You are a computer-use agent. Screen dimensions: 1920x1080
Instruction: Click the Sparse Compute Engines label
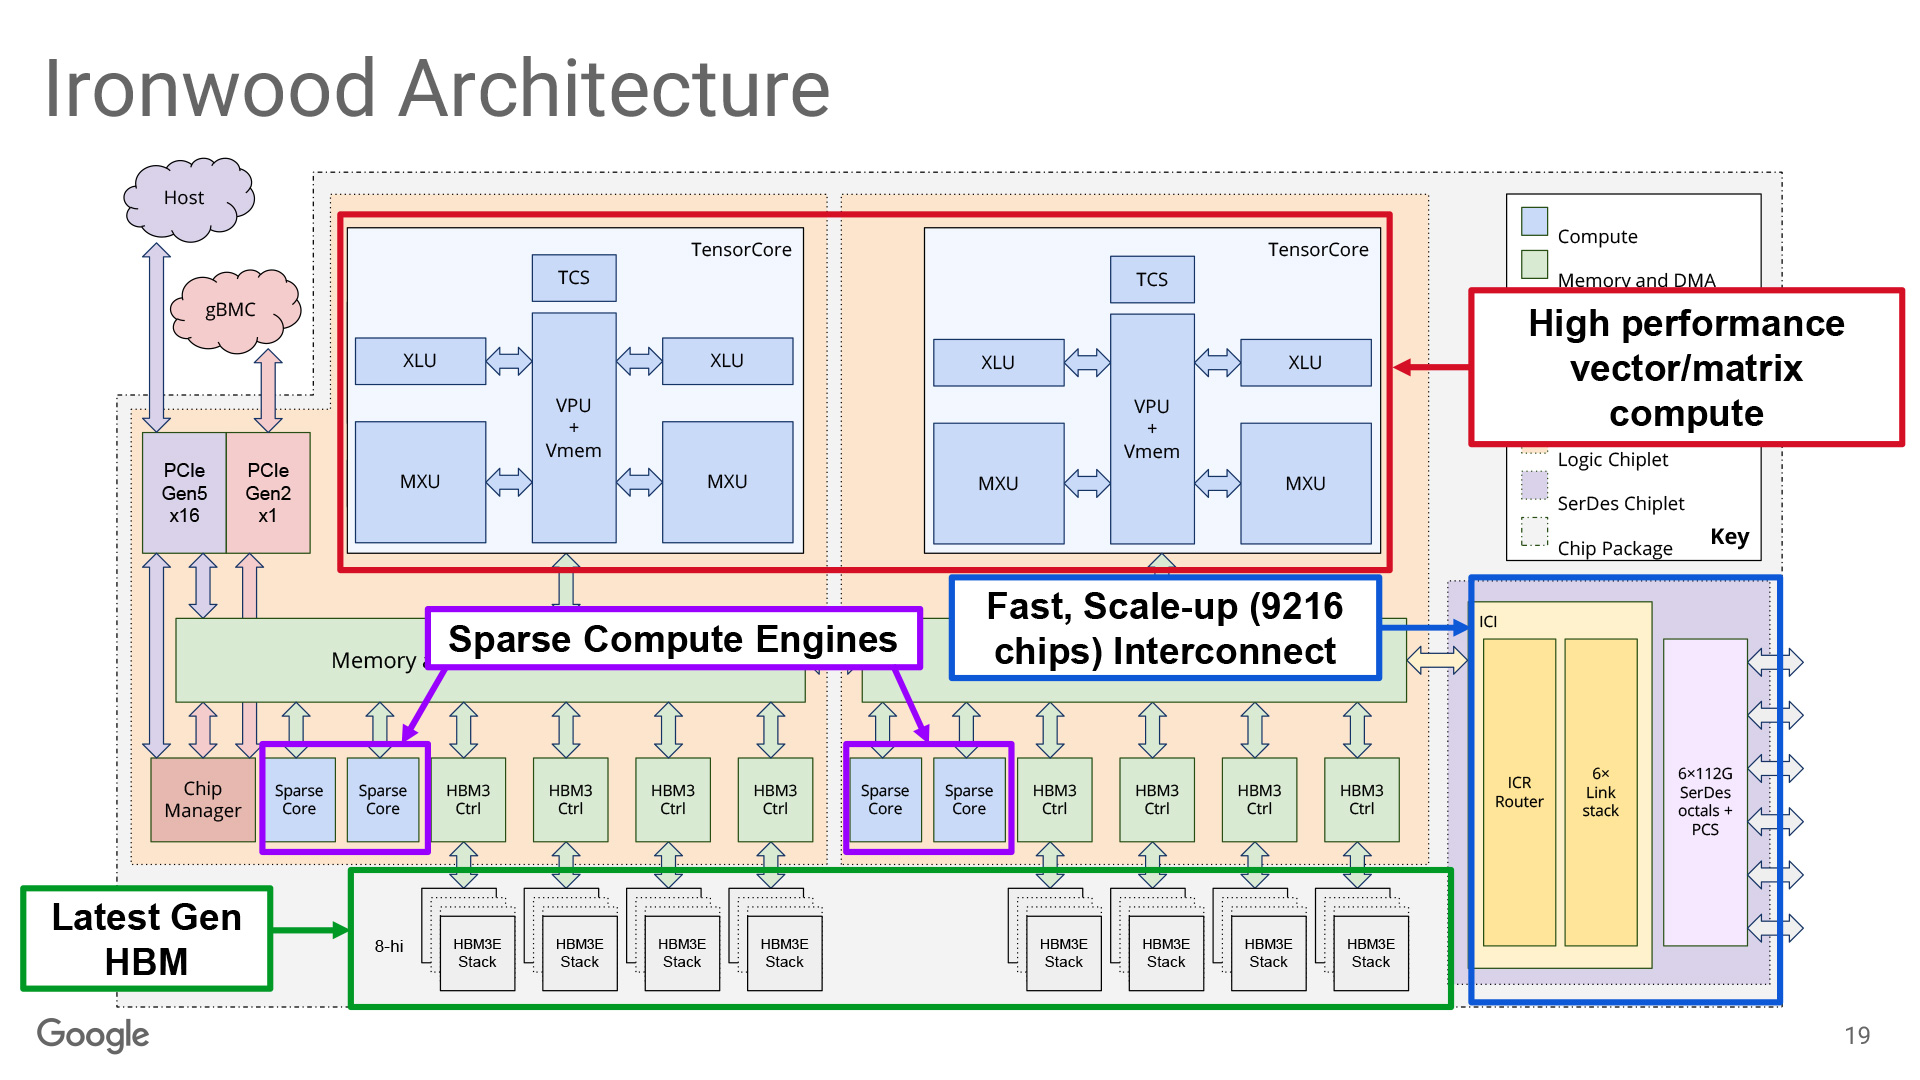click(672, 639)
